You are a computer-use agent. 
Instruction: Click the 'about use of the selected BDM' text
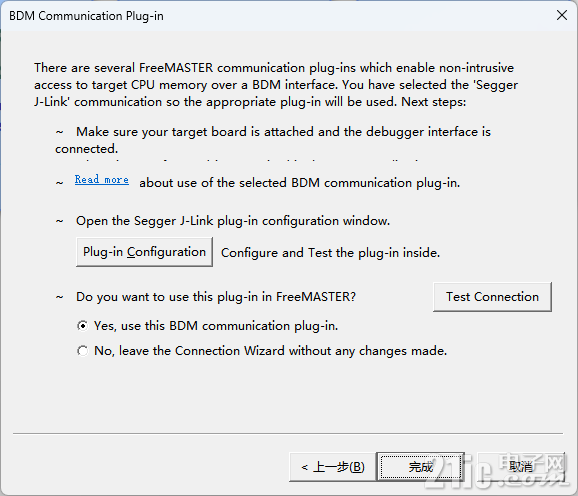pyautogui.click(x=299, y=183)
